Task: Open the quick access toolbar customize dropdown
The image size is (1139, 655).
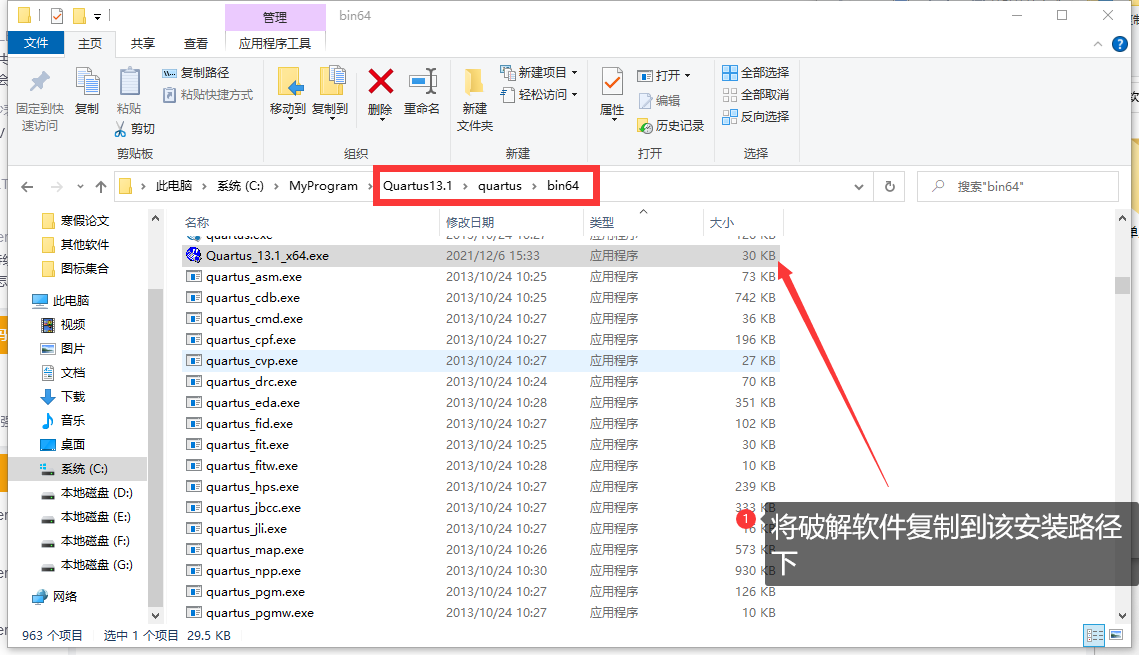Action: coord(97,16)
